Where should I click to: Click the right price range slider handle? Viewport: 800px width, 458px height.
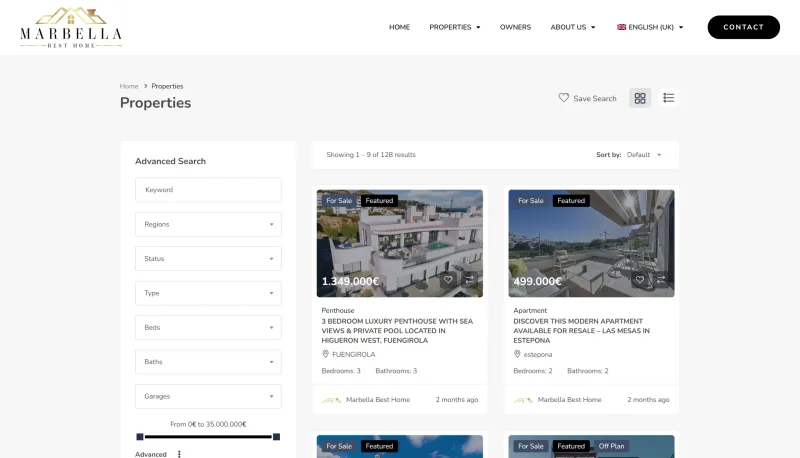pyautogui.click(x=276, y=437)
